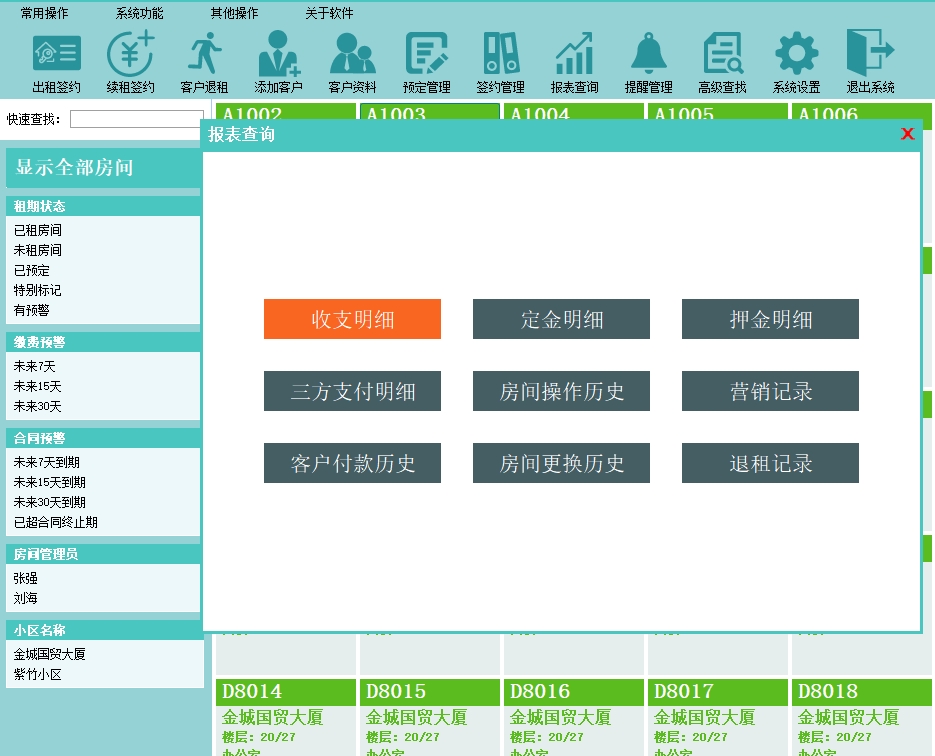
Task: Open the 续租签约 renewal icon
Action: pyautogui.click(x=131, y=54)
